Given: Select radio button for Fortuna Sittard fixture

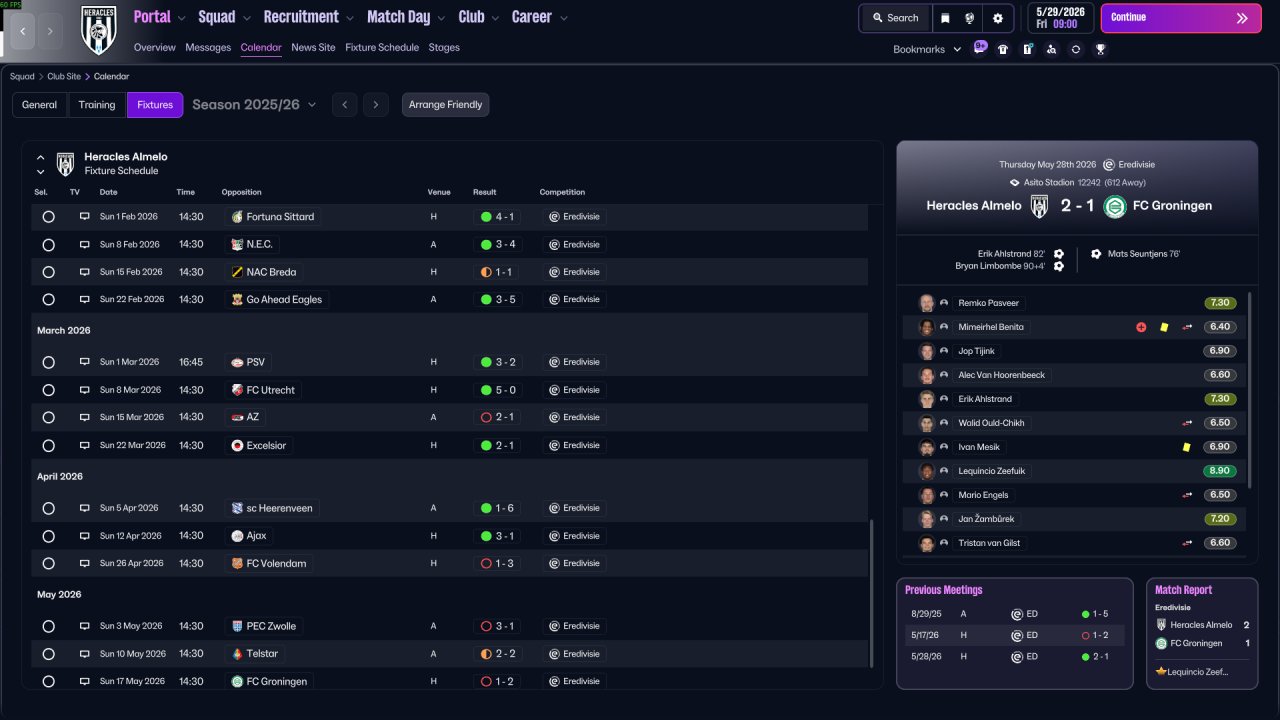Looking at the screenshot, I should pyautogui.click(x=48, y=217).
